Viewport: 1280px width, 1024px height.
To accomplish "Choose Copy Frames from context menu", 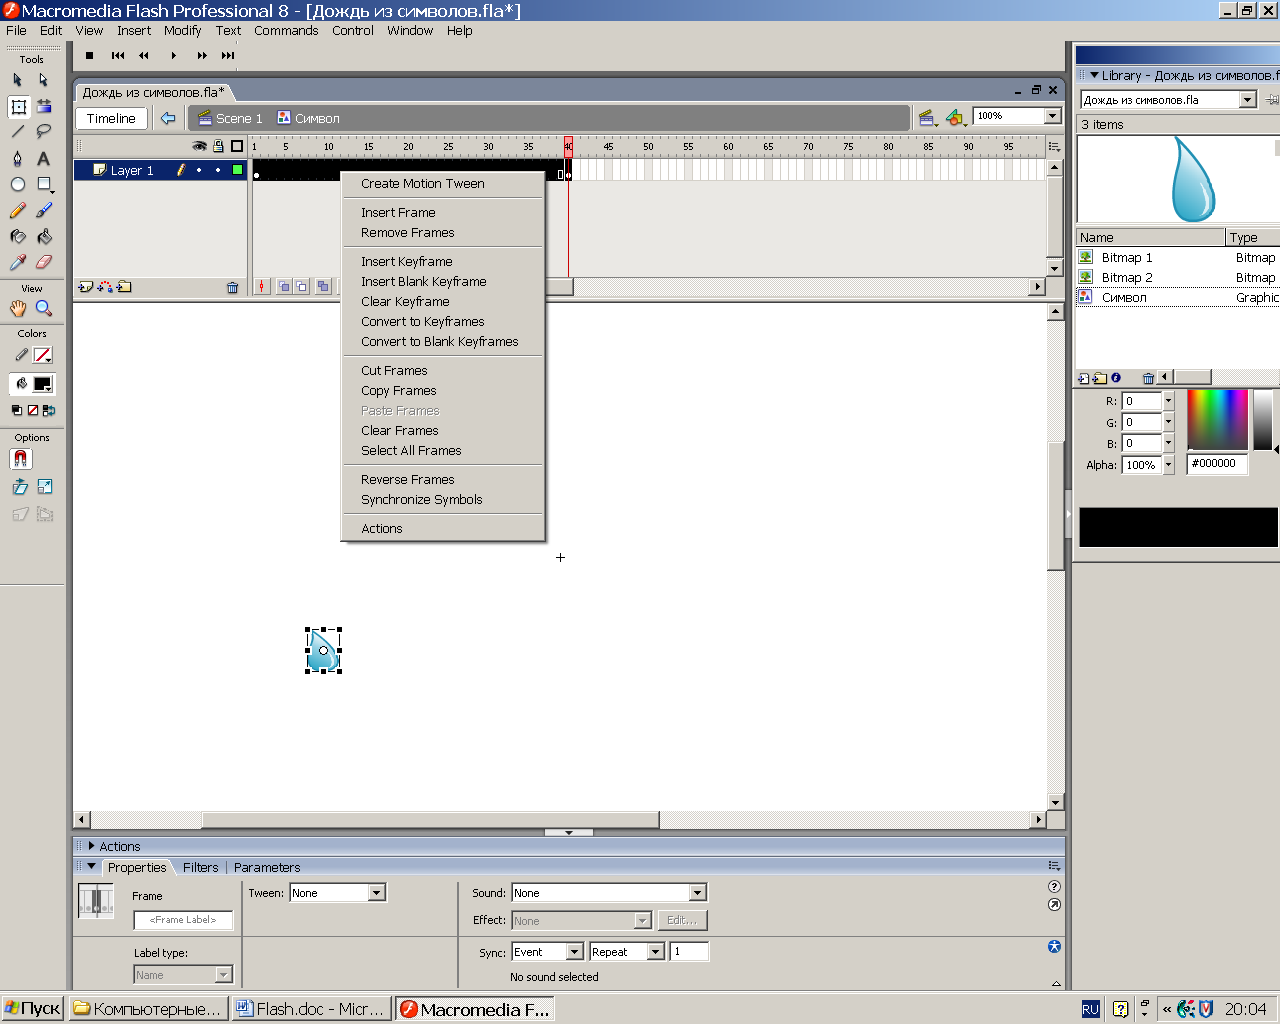I will [x=399, y=391].
